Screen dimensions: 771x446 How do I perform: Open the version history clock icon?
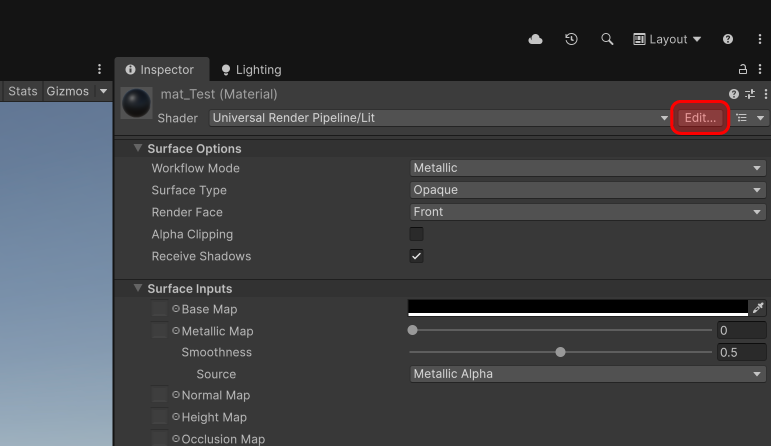571,39
